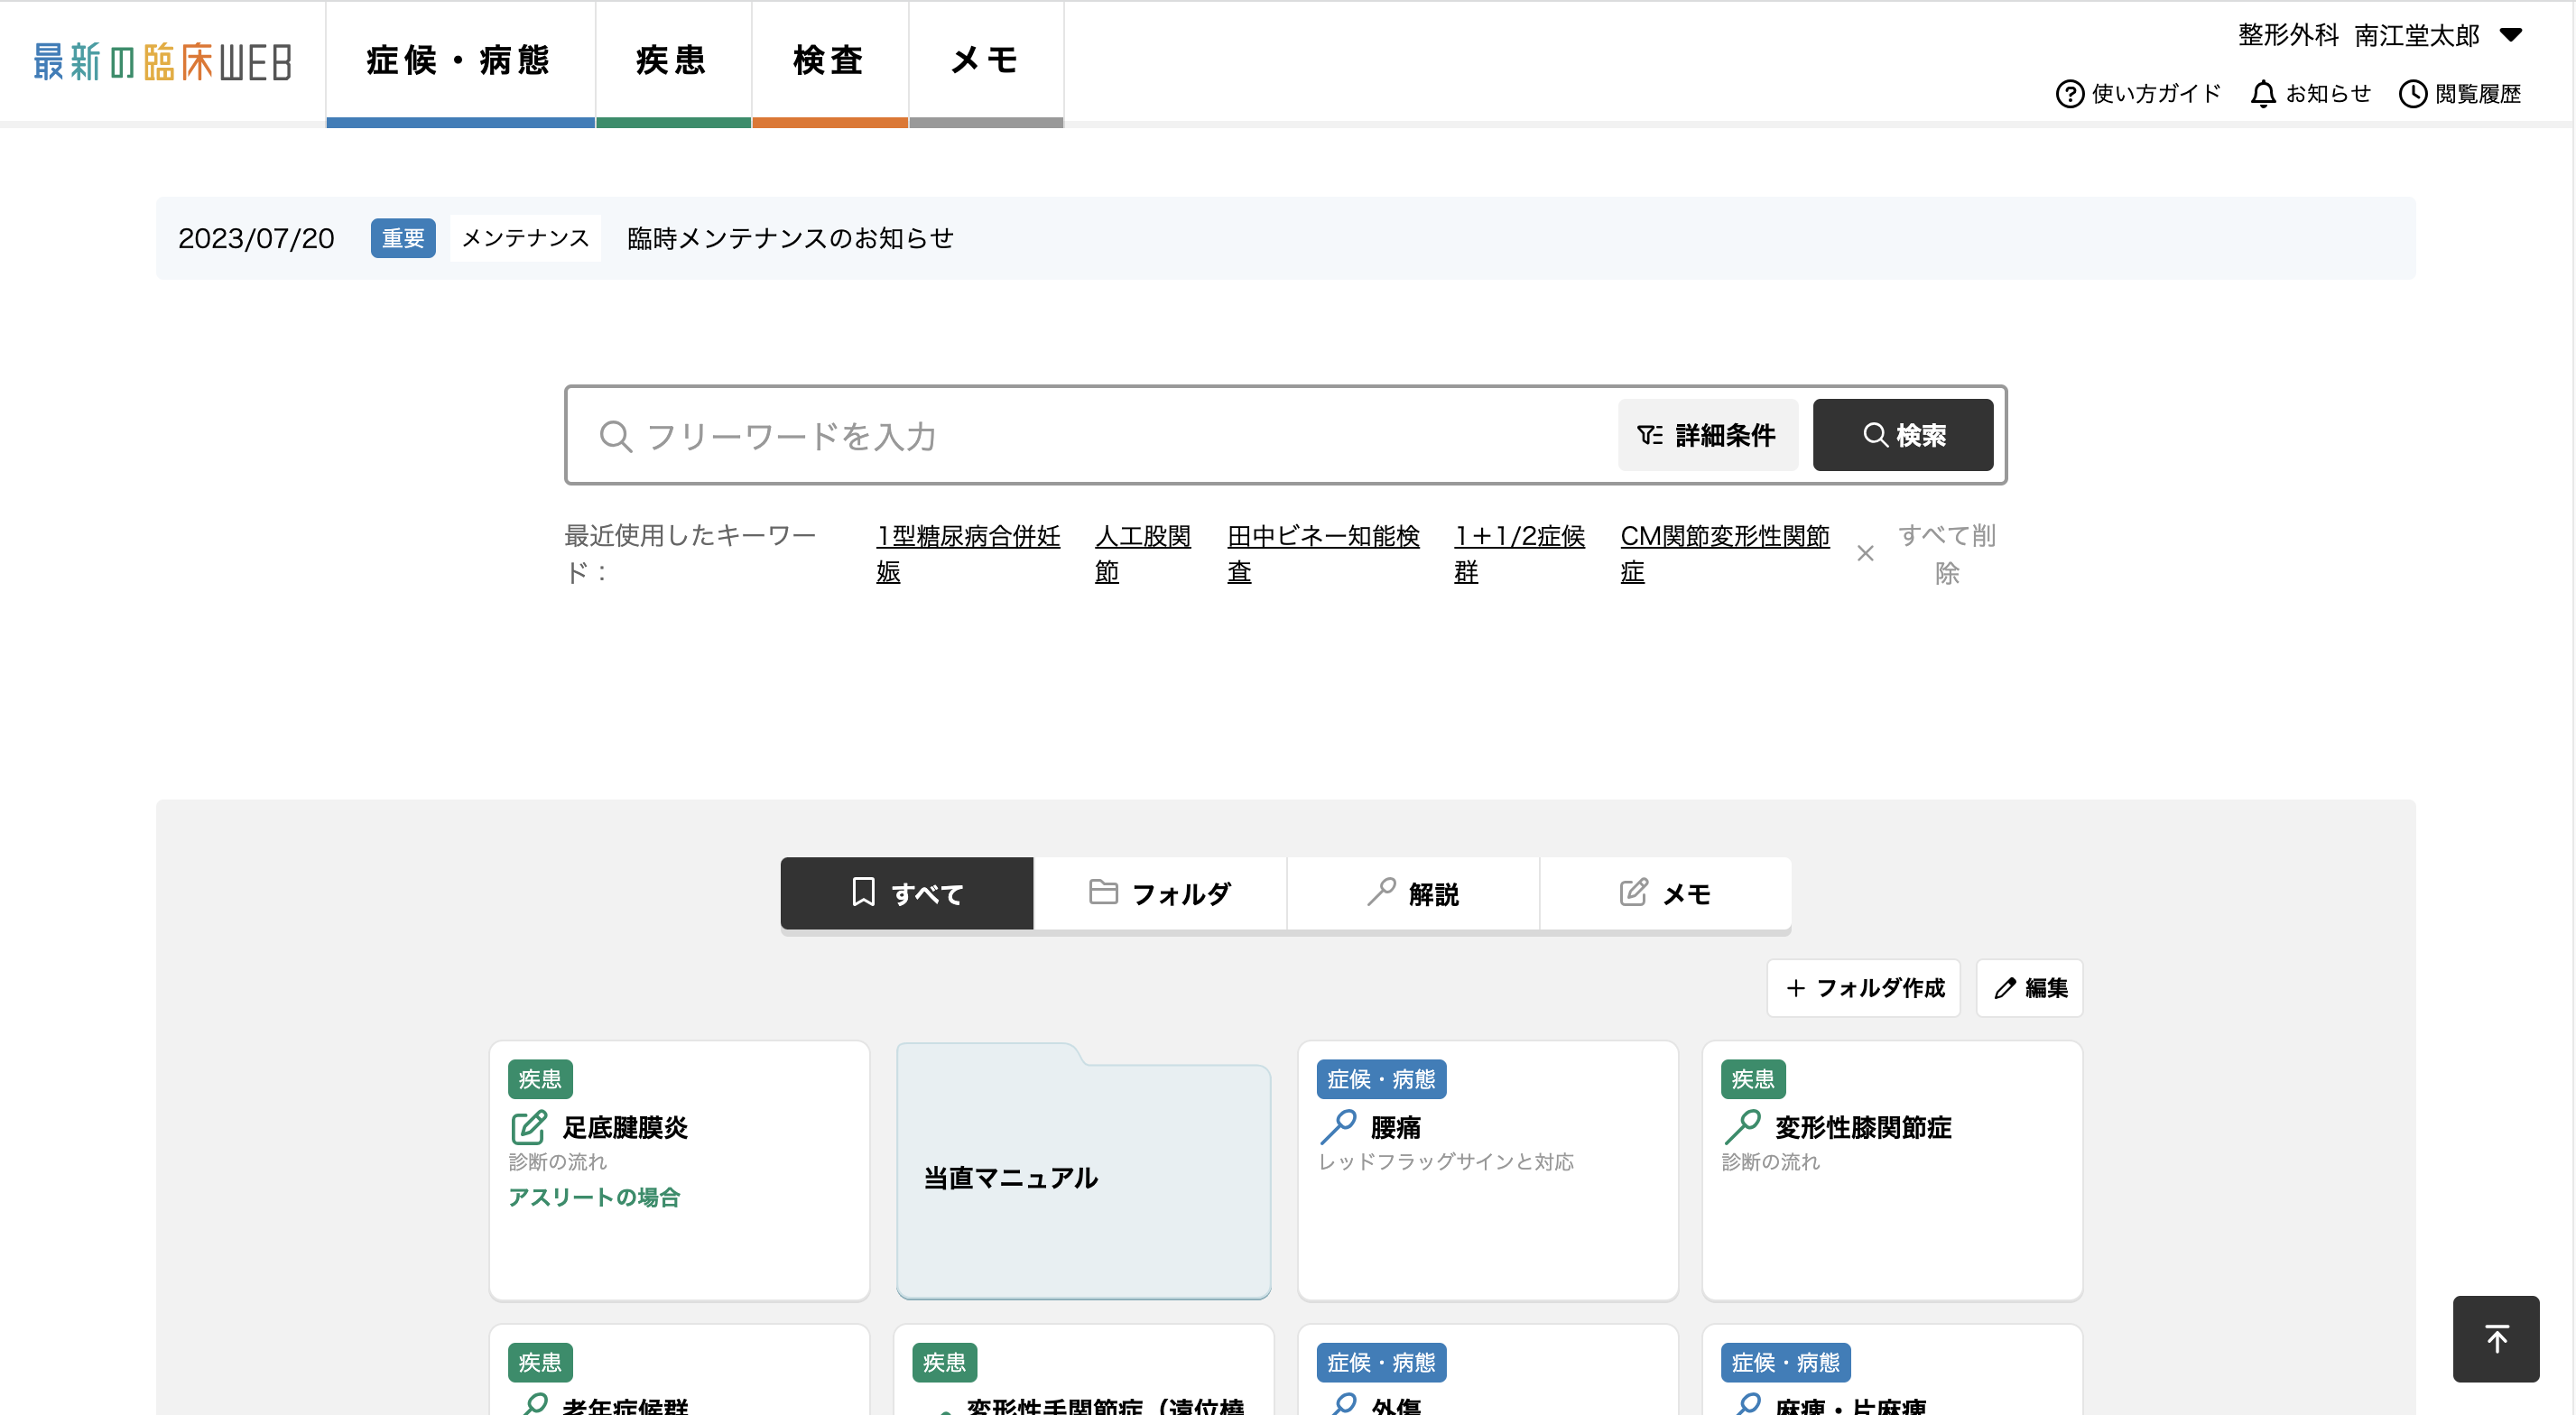Screen dimensions: 2576x1415
Task: Expand the user menu arrow next to 南江堂太郎
Action: tap(2510, 35)
